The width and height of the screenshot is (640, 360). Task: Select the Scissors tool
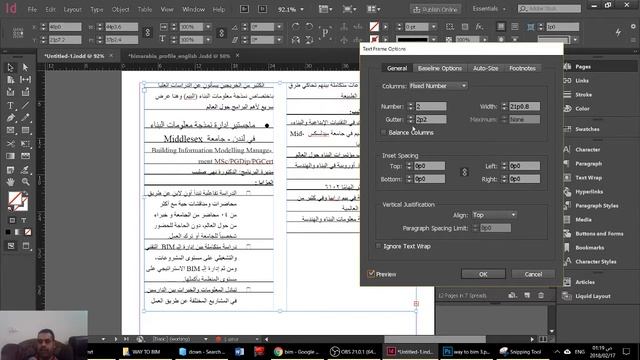pyautogui.click(x=11, y=144)
